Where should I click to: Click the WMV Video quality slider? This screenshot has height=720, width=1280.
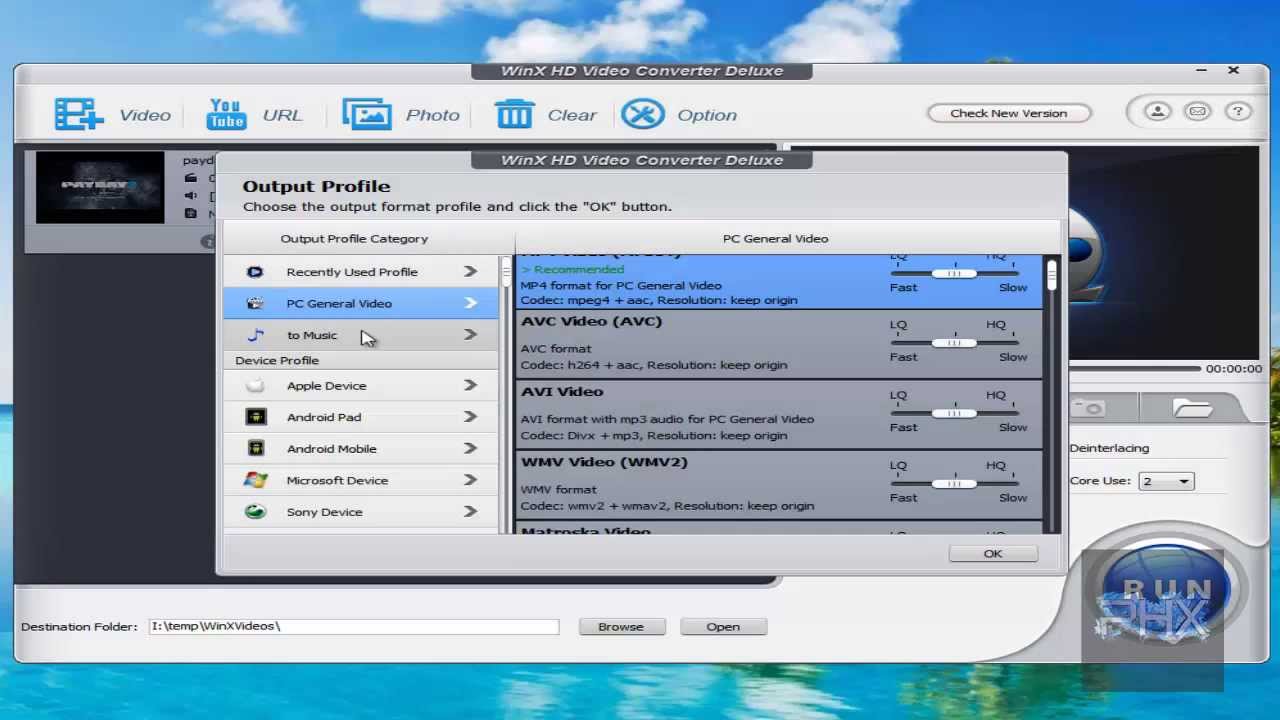point(954,483)
